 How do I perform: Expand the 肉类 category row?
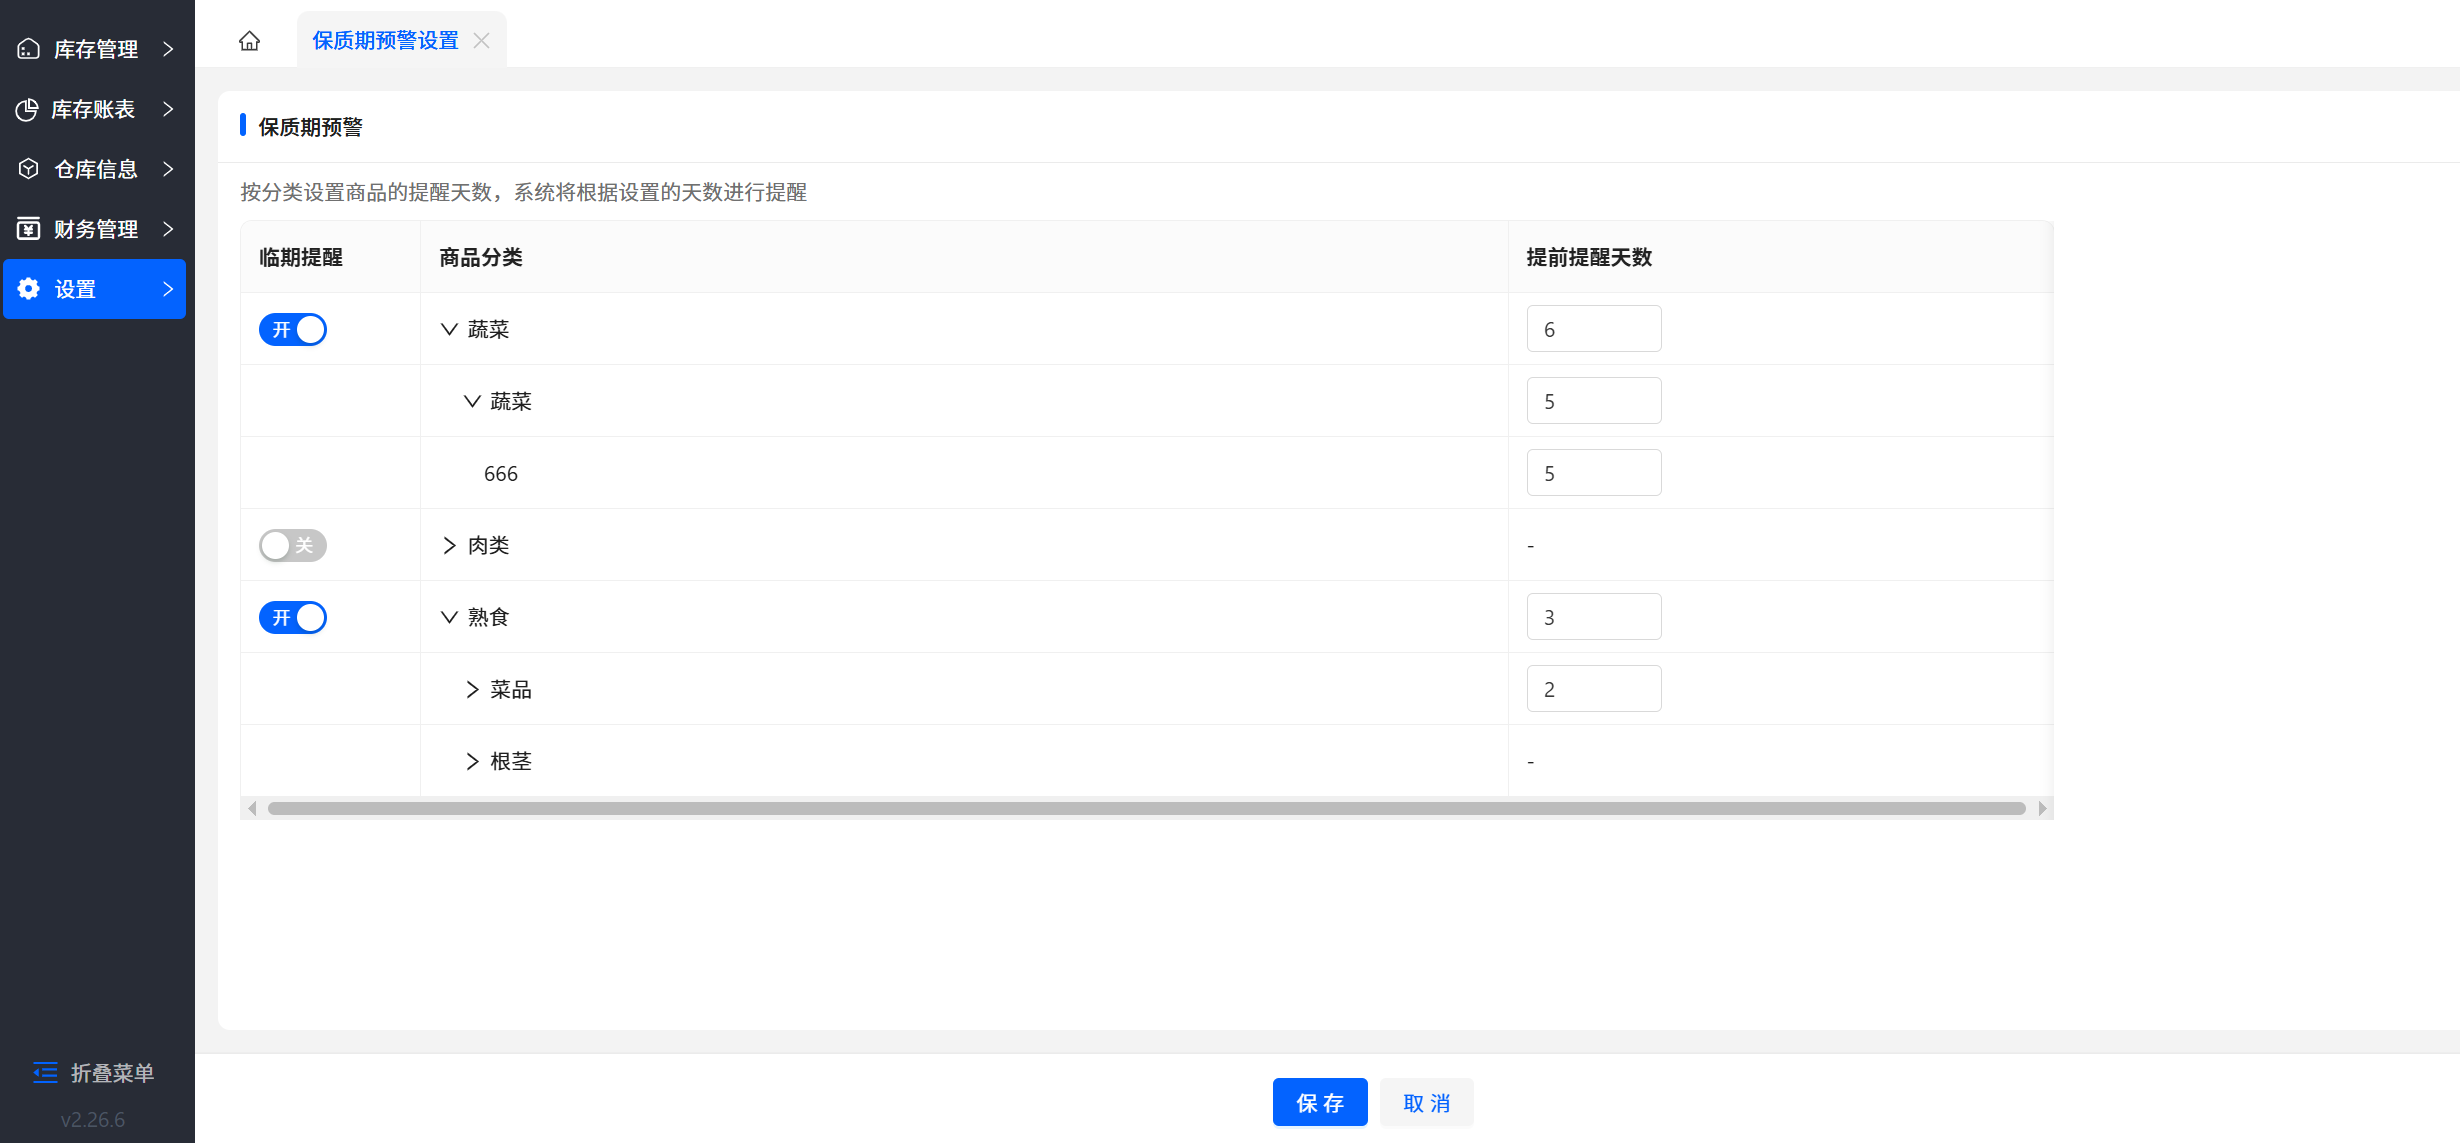tap(449, 545)
